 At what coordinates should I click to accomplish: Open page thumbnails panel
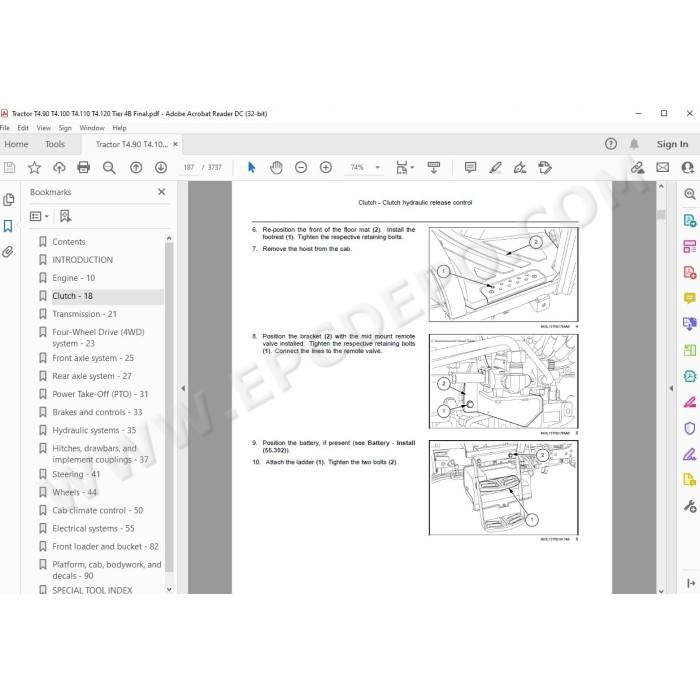(8, 200)
